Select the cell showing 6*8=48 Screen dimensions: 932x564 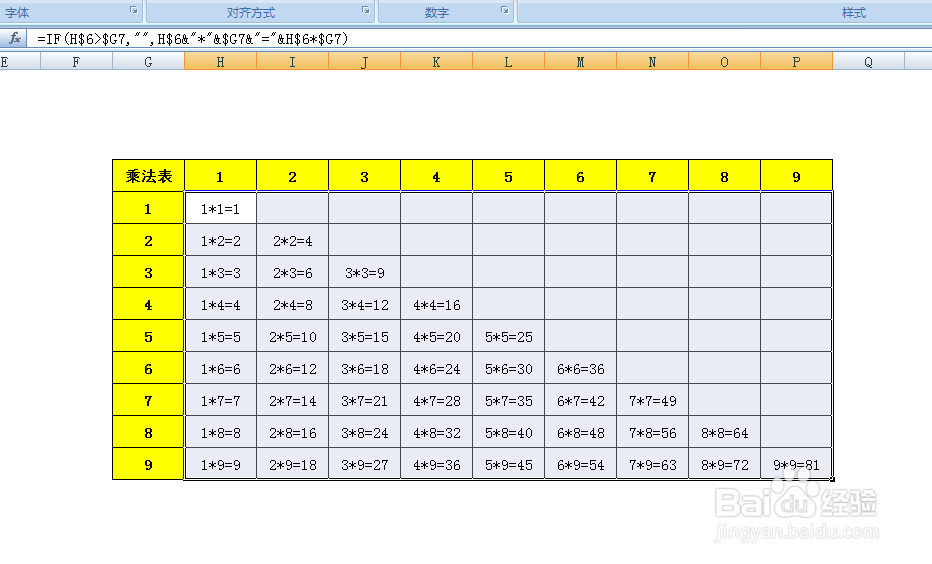[x=580, y=433]
